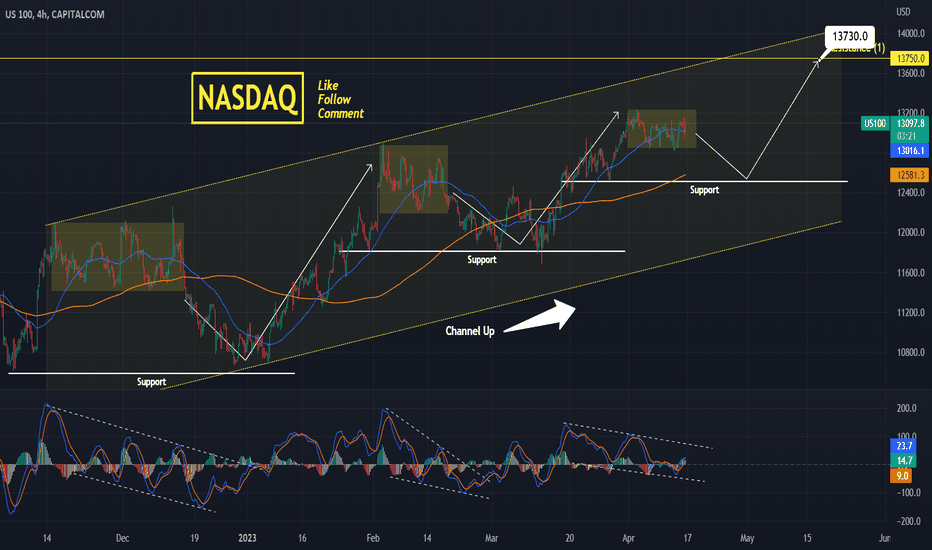Screen dimensions: 932x550
Task: Click the Like Follow Comment text note
Action: coord(341,99)
